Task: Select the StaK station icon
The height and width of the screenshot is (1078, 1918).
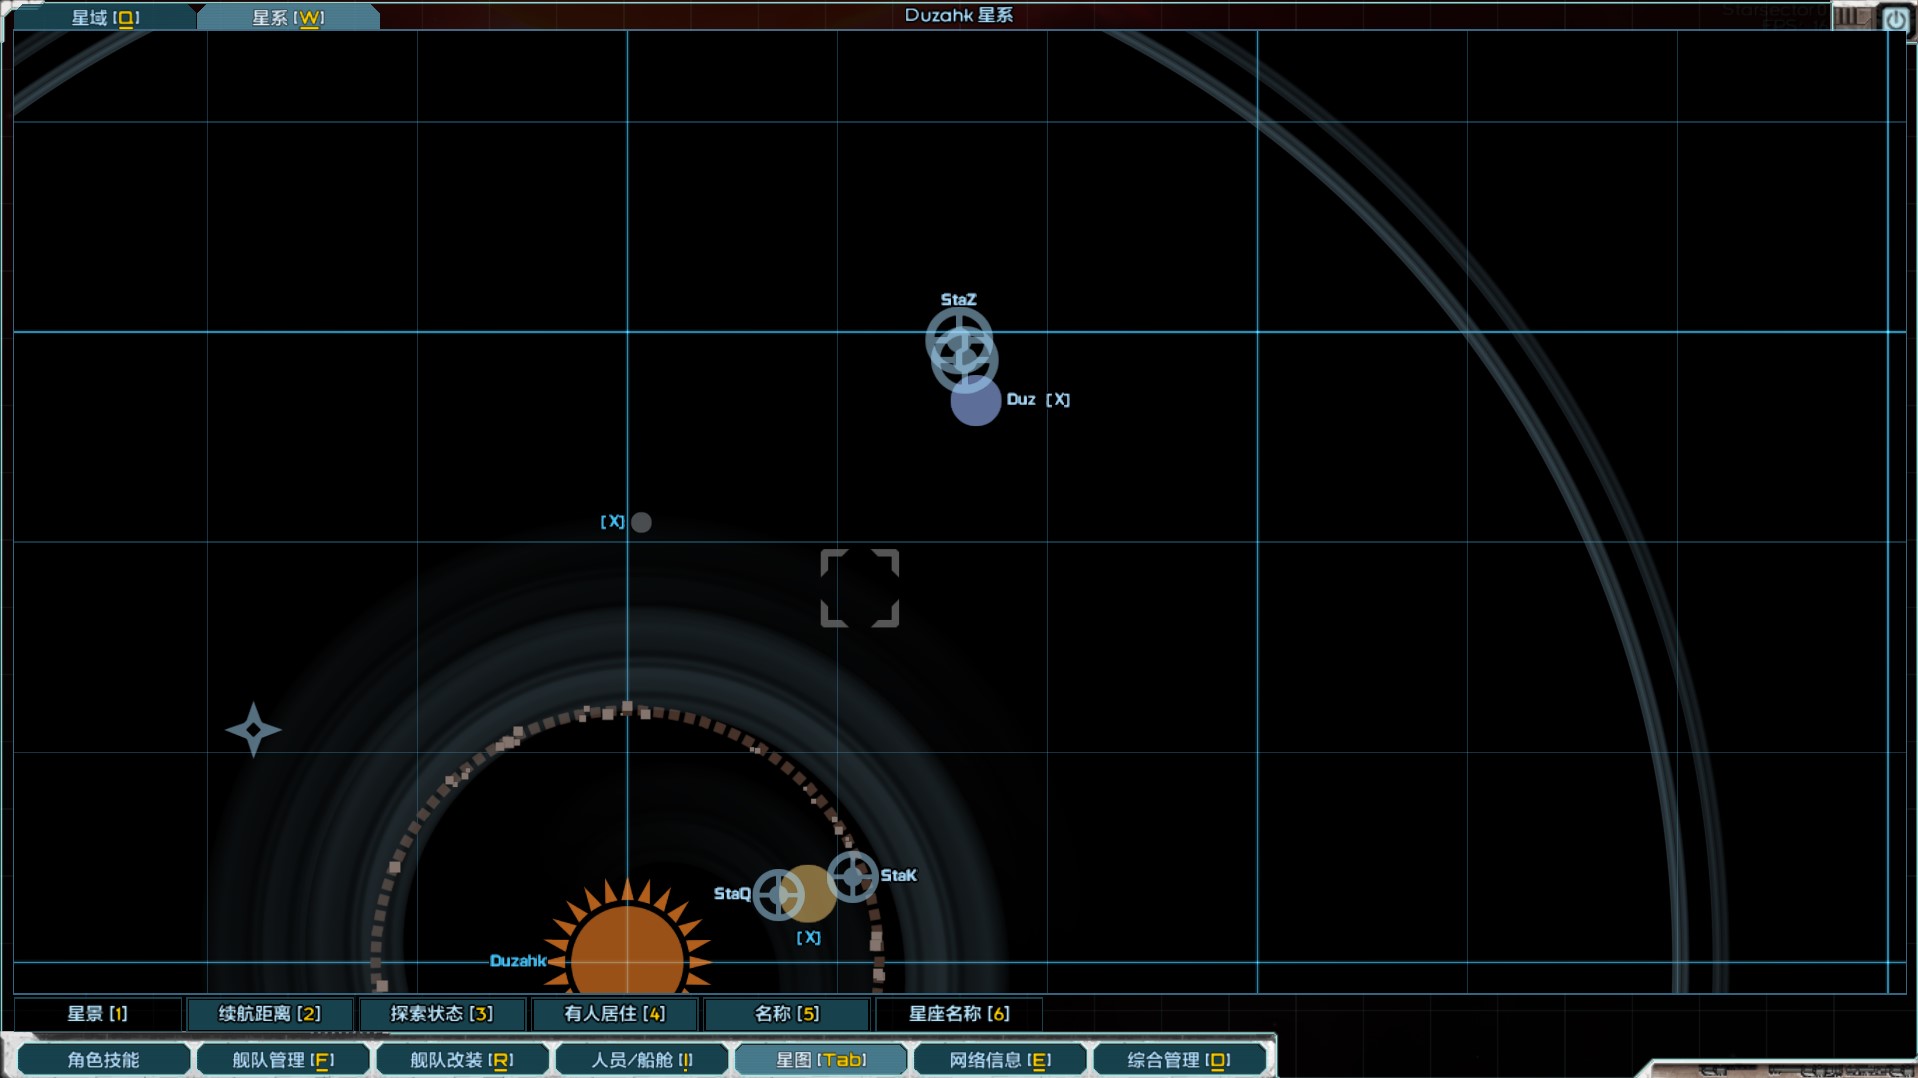Action: coord(853,876)
